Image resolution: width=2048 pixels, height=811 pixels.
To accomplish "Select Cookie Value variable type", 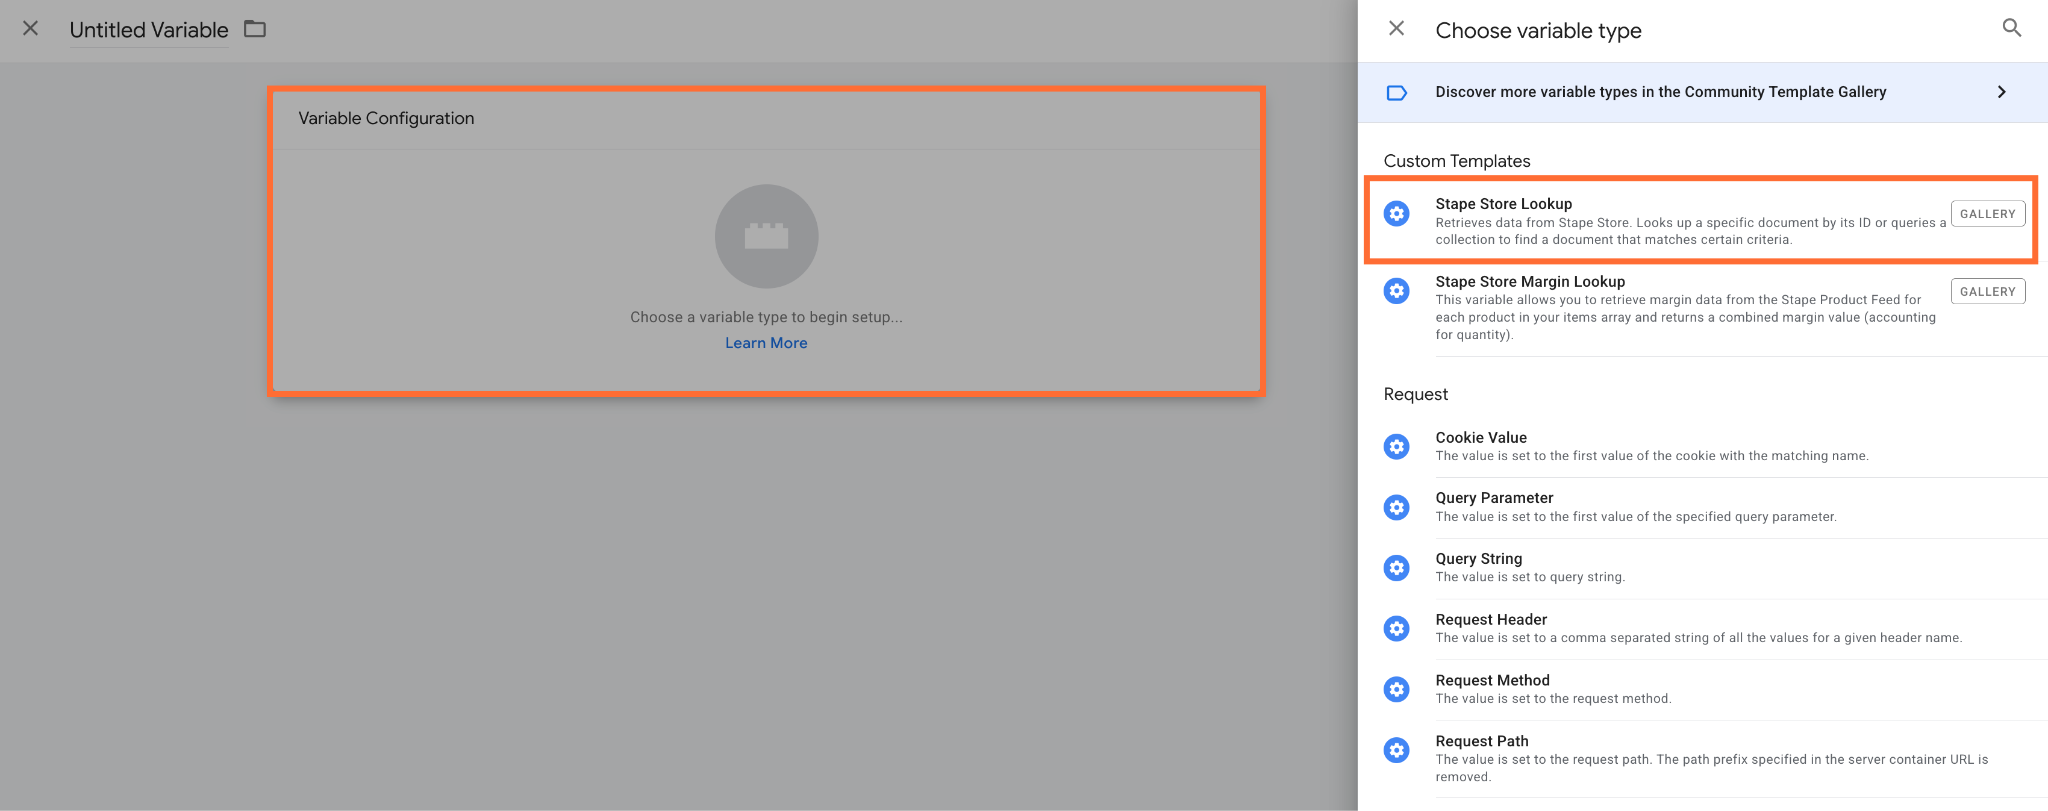I will tap(1703, 446).
